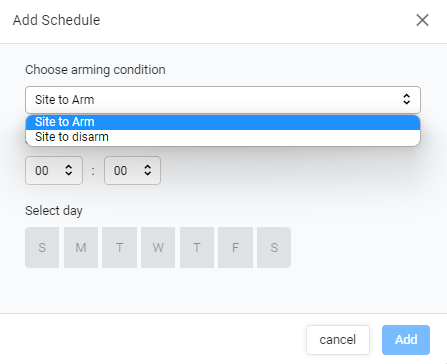Screen dimensions: 447x364
Task: Click the minute field up-down arrows
Action: pos(147,170)
